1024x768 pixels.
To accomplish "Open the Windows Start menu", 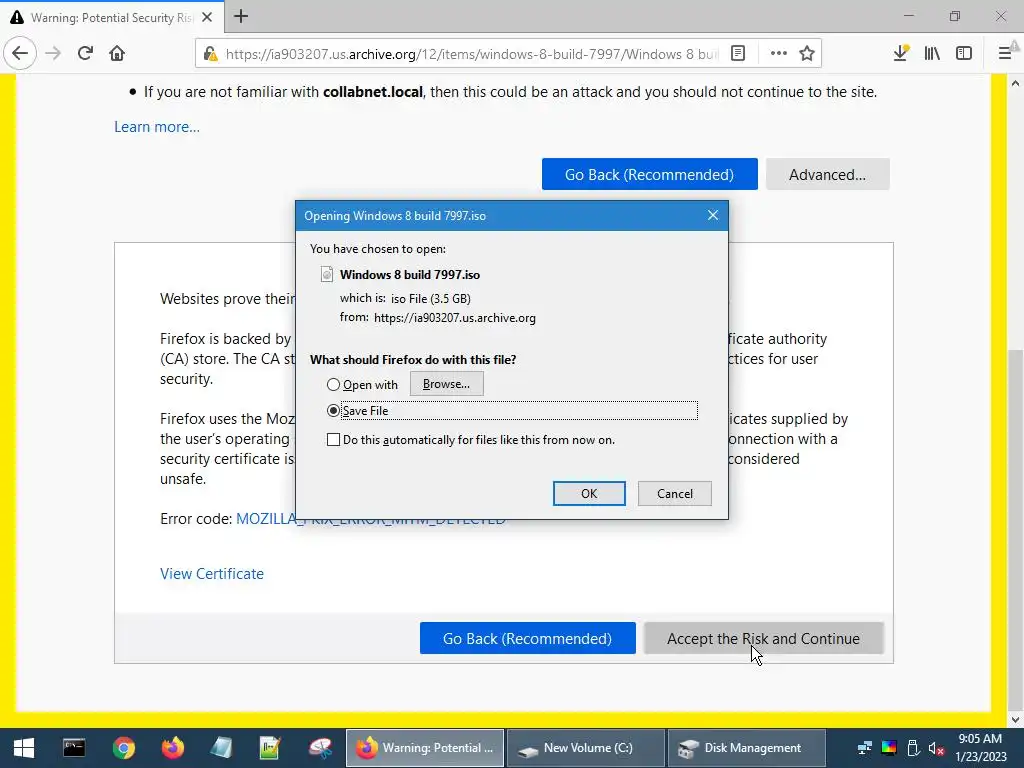I will pos(24,748).
